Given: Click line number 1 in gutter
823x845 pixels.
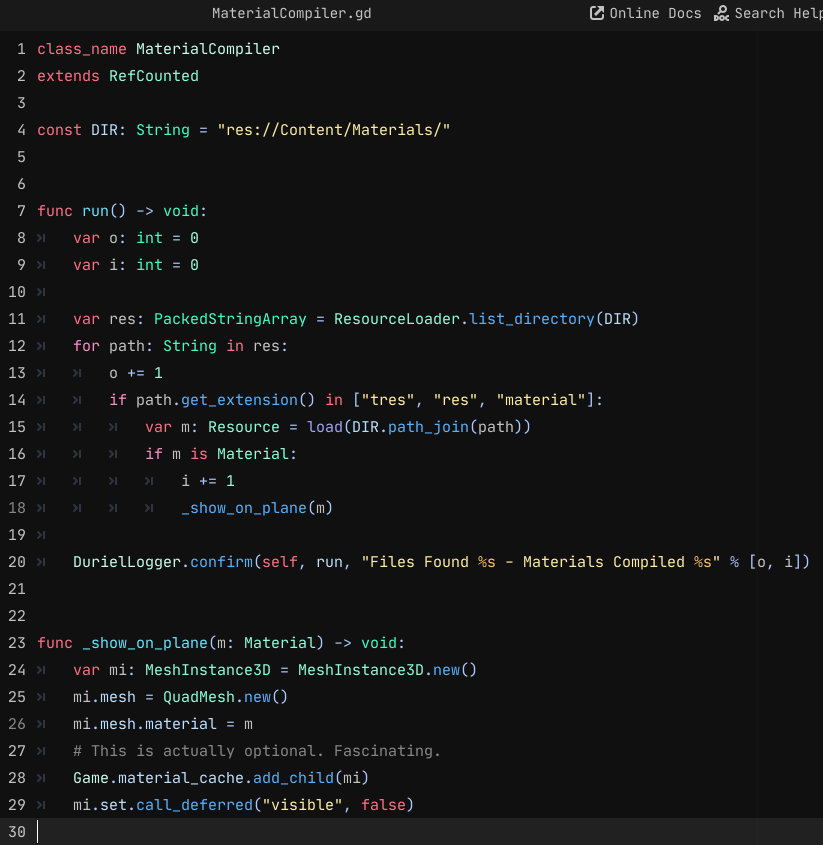Looking at the screenshot, I should 21,49.
